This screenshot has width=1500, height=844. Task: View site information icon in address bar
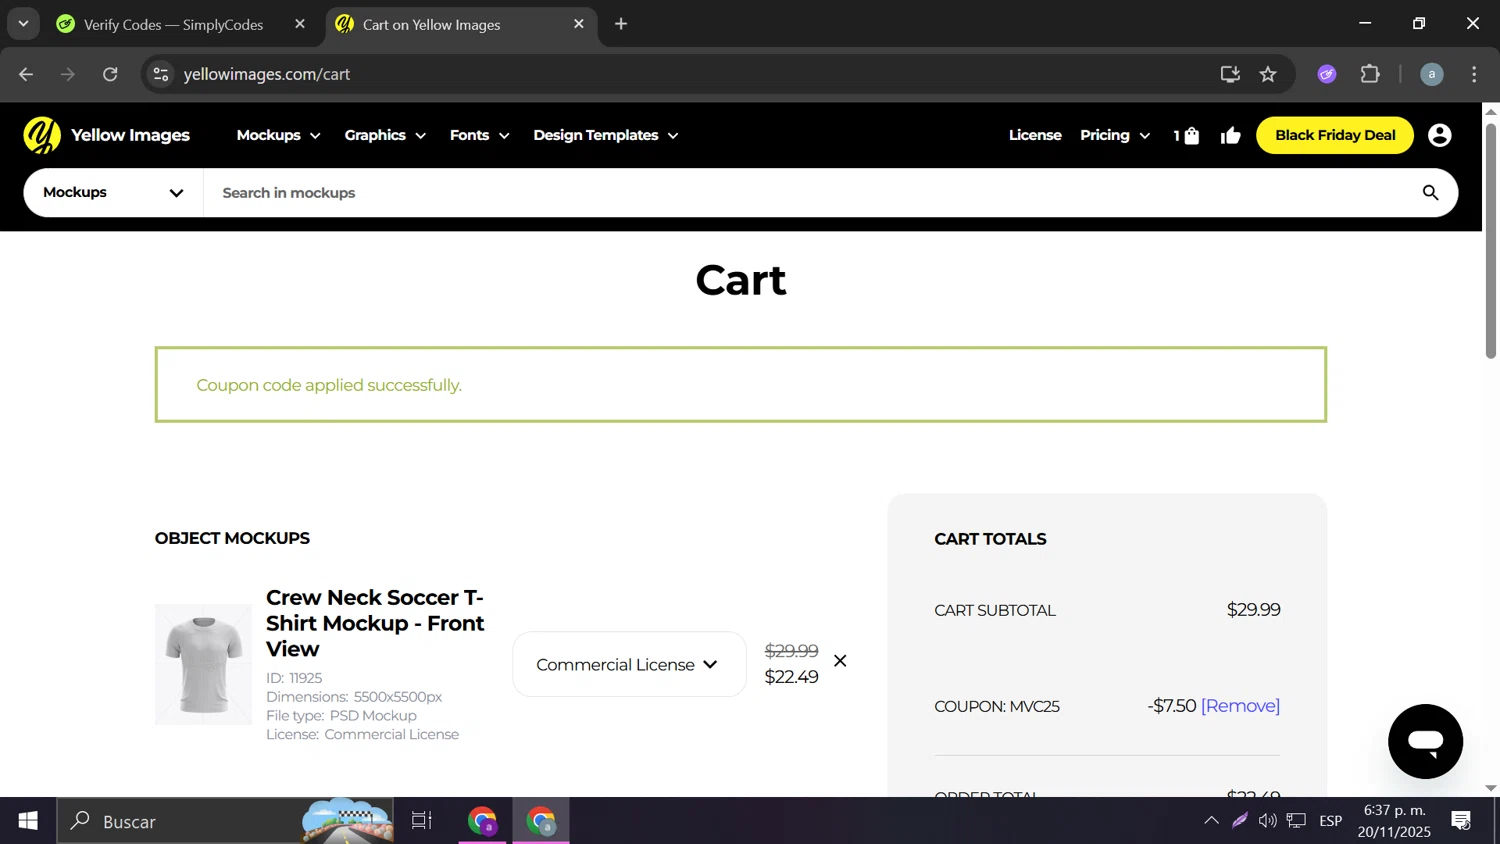[x=161, y=74]
